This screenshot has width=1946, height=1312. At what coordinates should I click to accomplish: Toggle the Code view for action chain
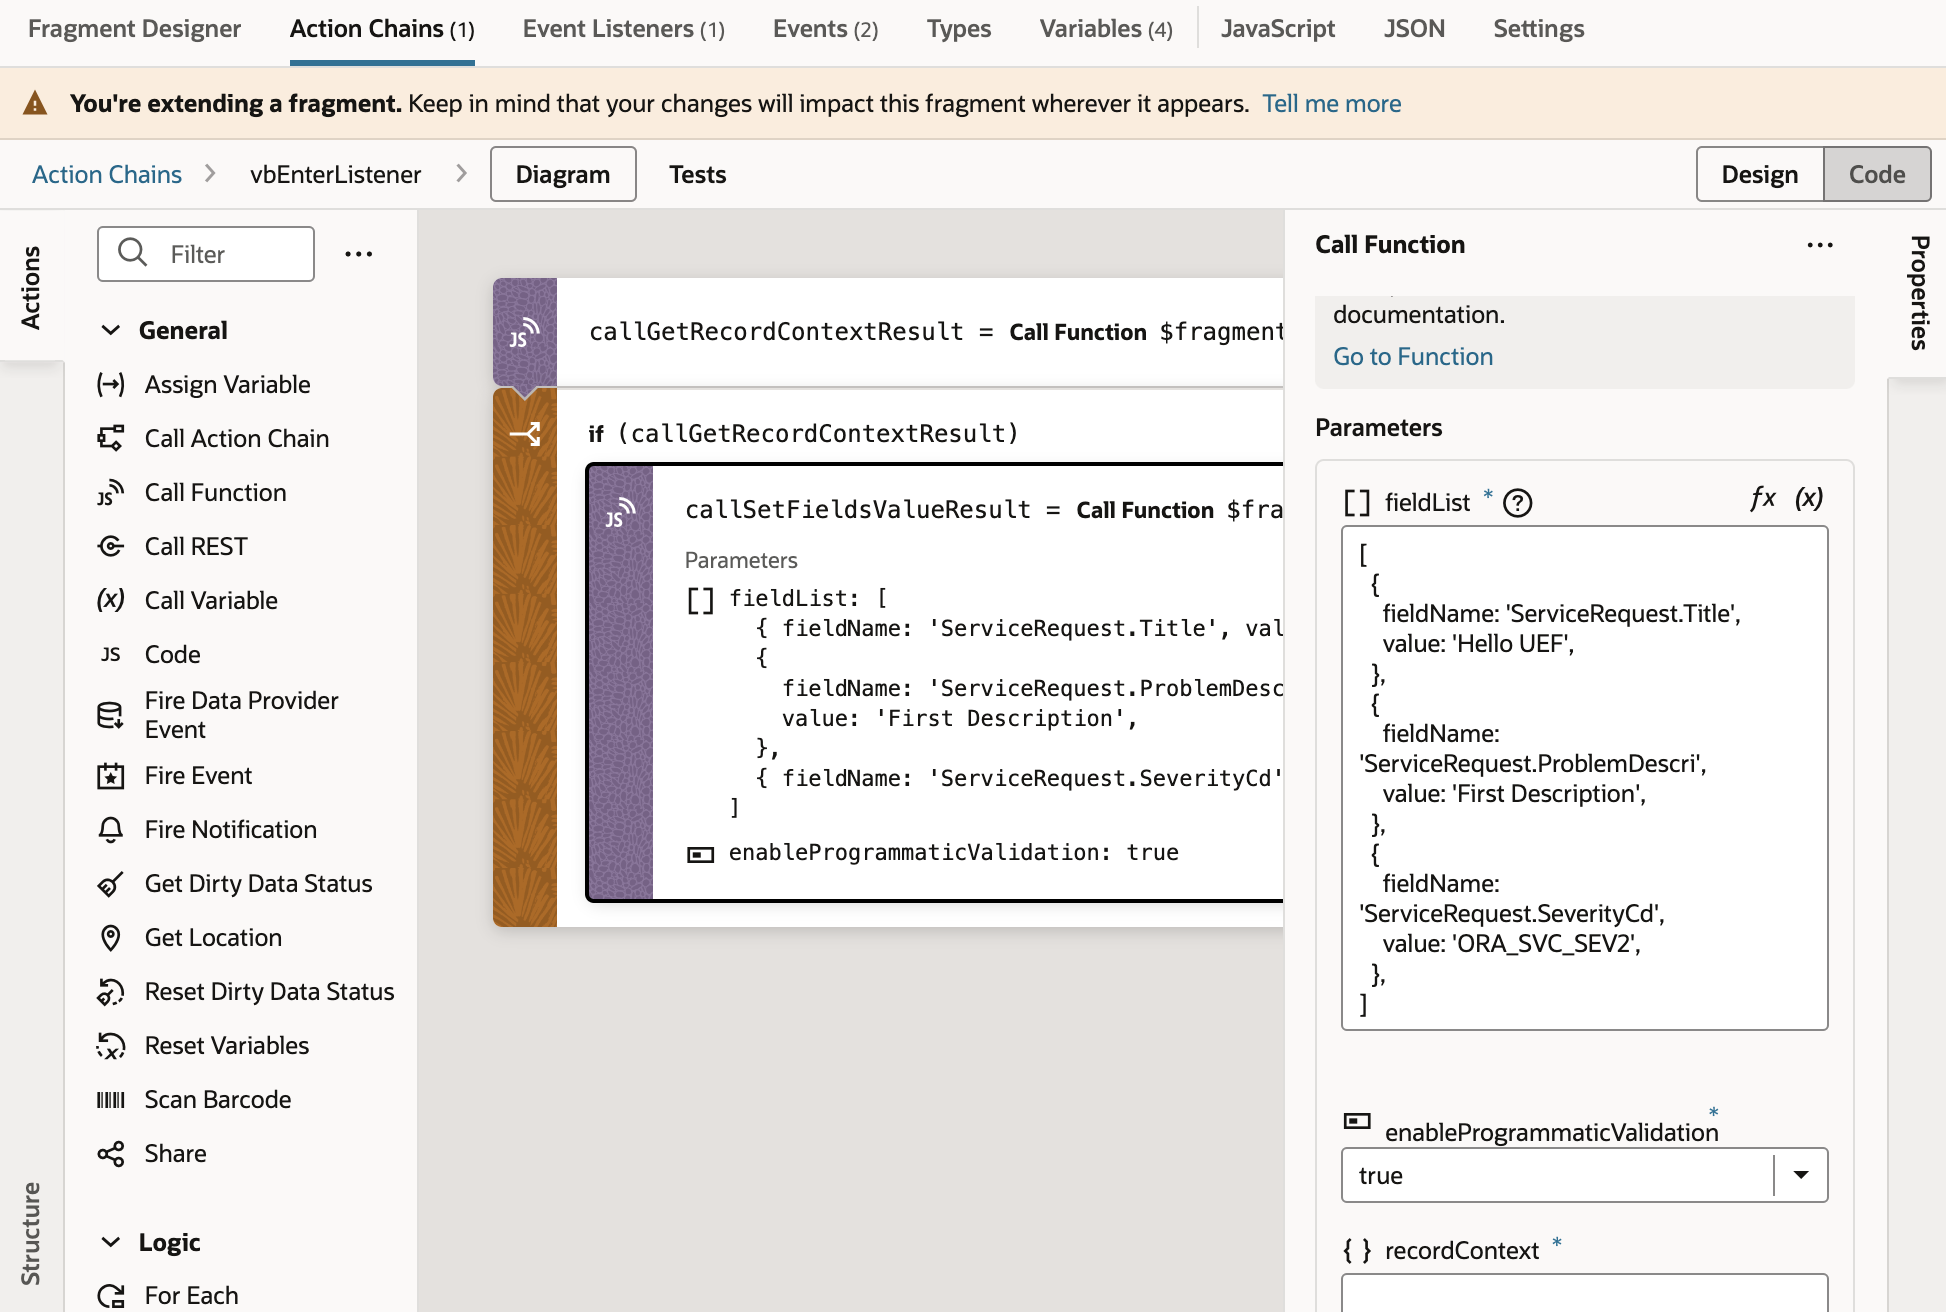pos(1877,174)
